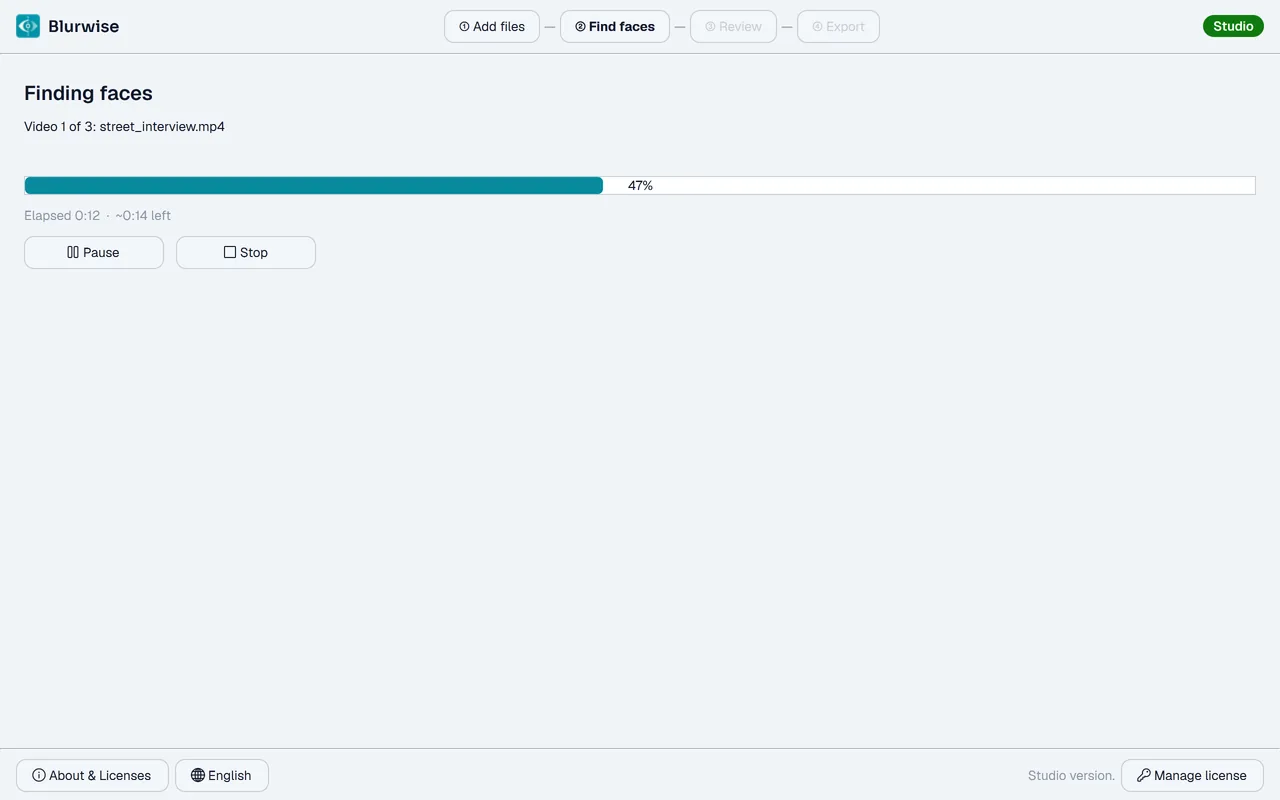This screenshot has height=800, width=1280.
Task: Go to the Add files step
Action: 492,27
